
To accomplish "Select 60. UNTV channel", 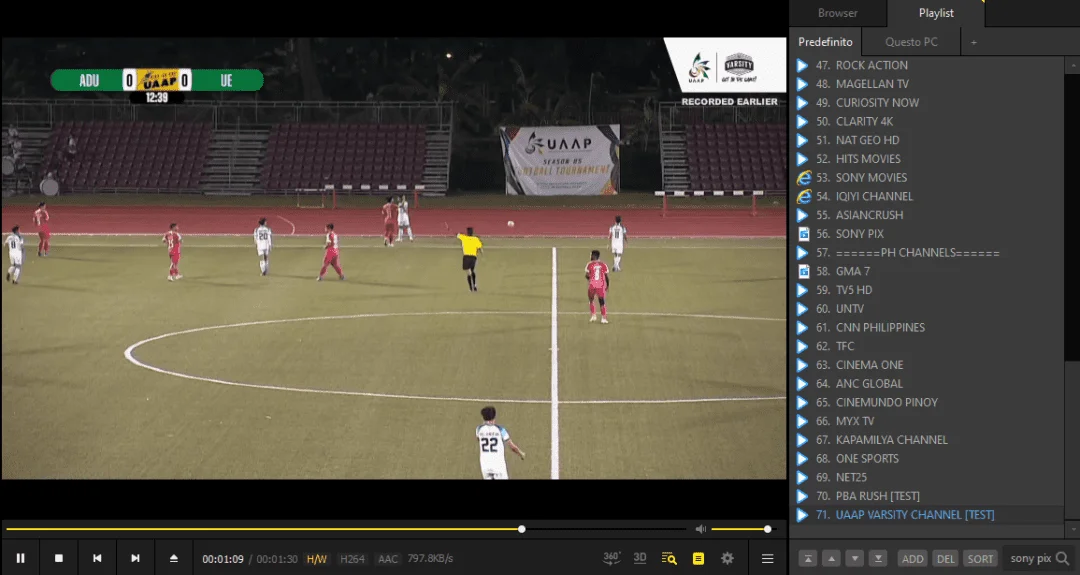I will point(926,309).
